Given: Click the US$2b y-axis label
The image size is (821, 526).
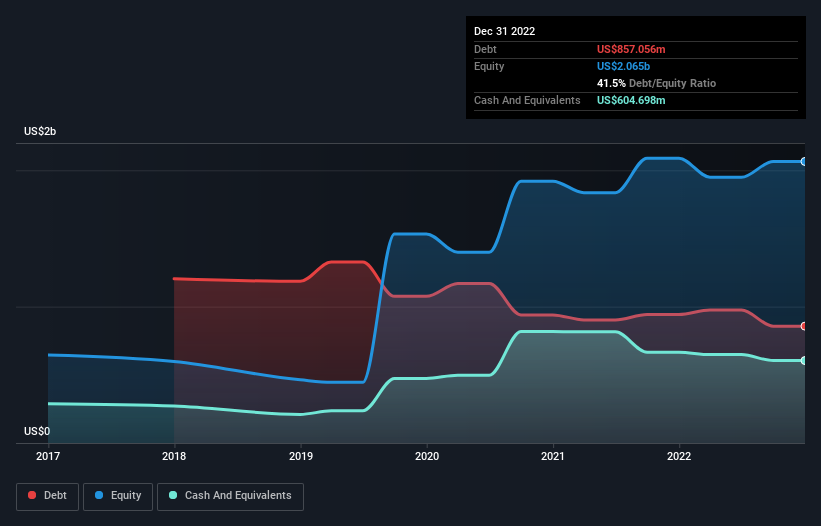Looking at the screenshot, I should point(40,131).
